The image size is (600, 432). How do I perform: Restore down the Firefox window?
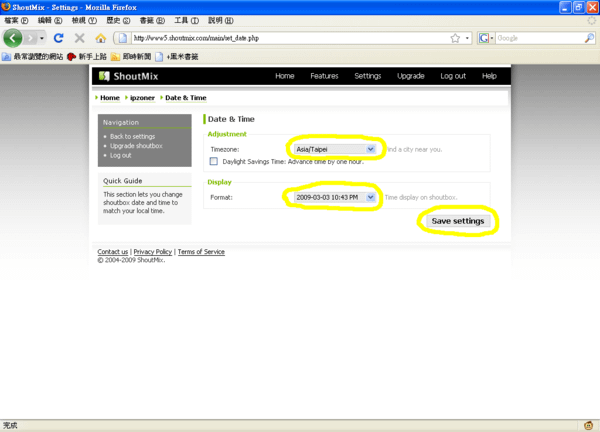pyautogui.click(x=579, y=7)
